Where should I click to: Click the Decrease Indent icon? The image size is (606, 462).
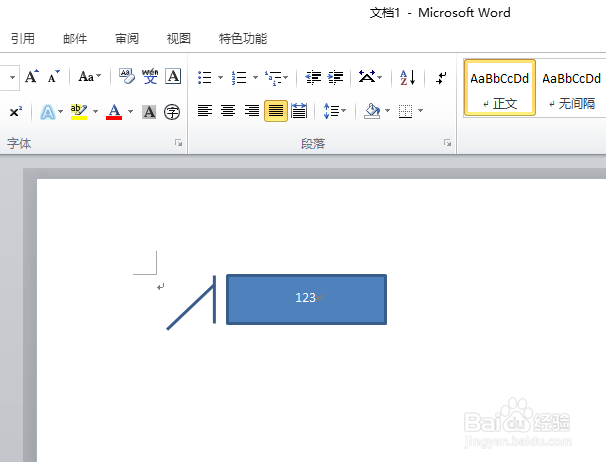[313, 77]
